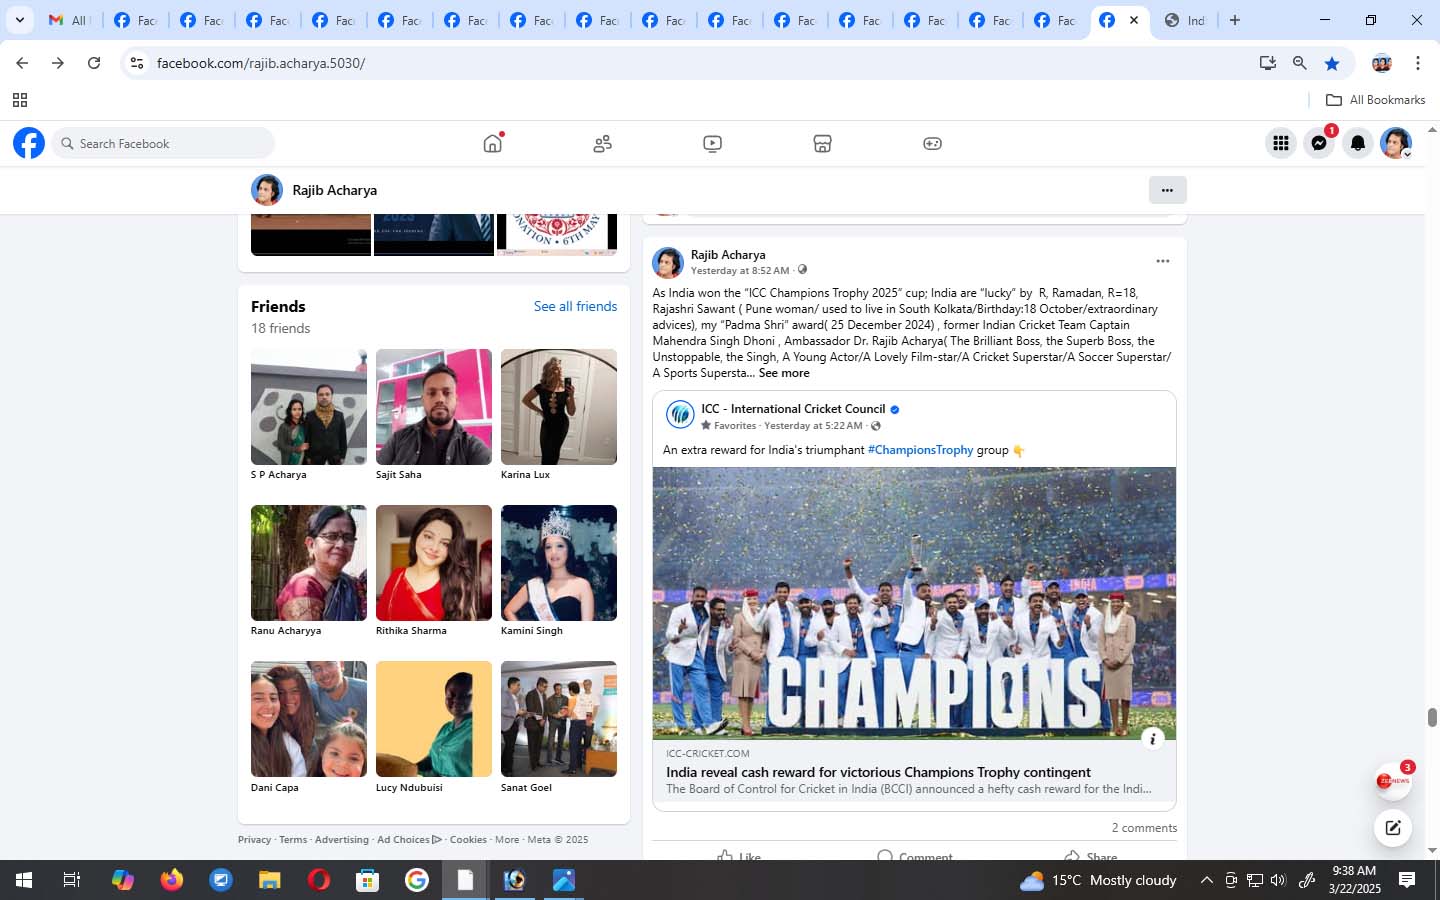Open Privacy footer link
Viewport: 1440px width, 900px height.
point(254,840)
